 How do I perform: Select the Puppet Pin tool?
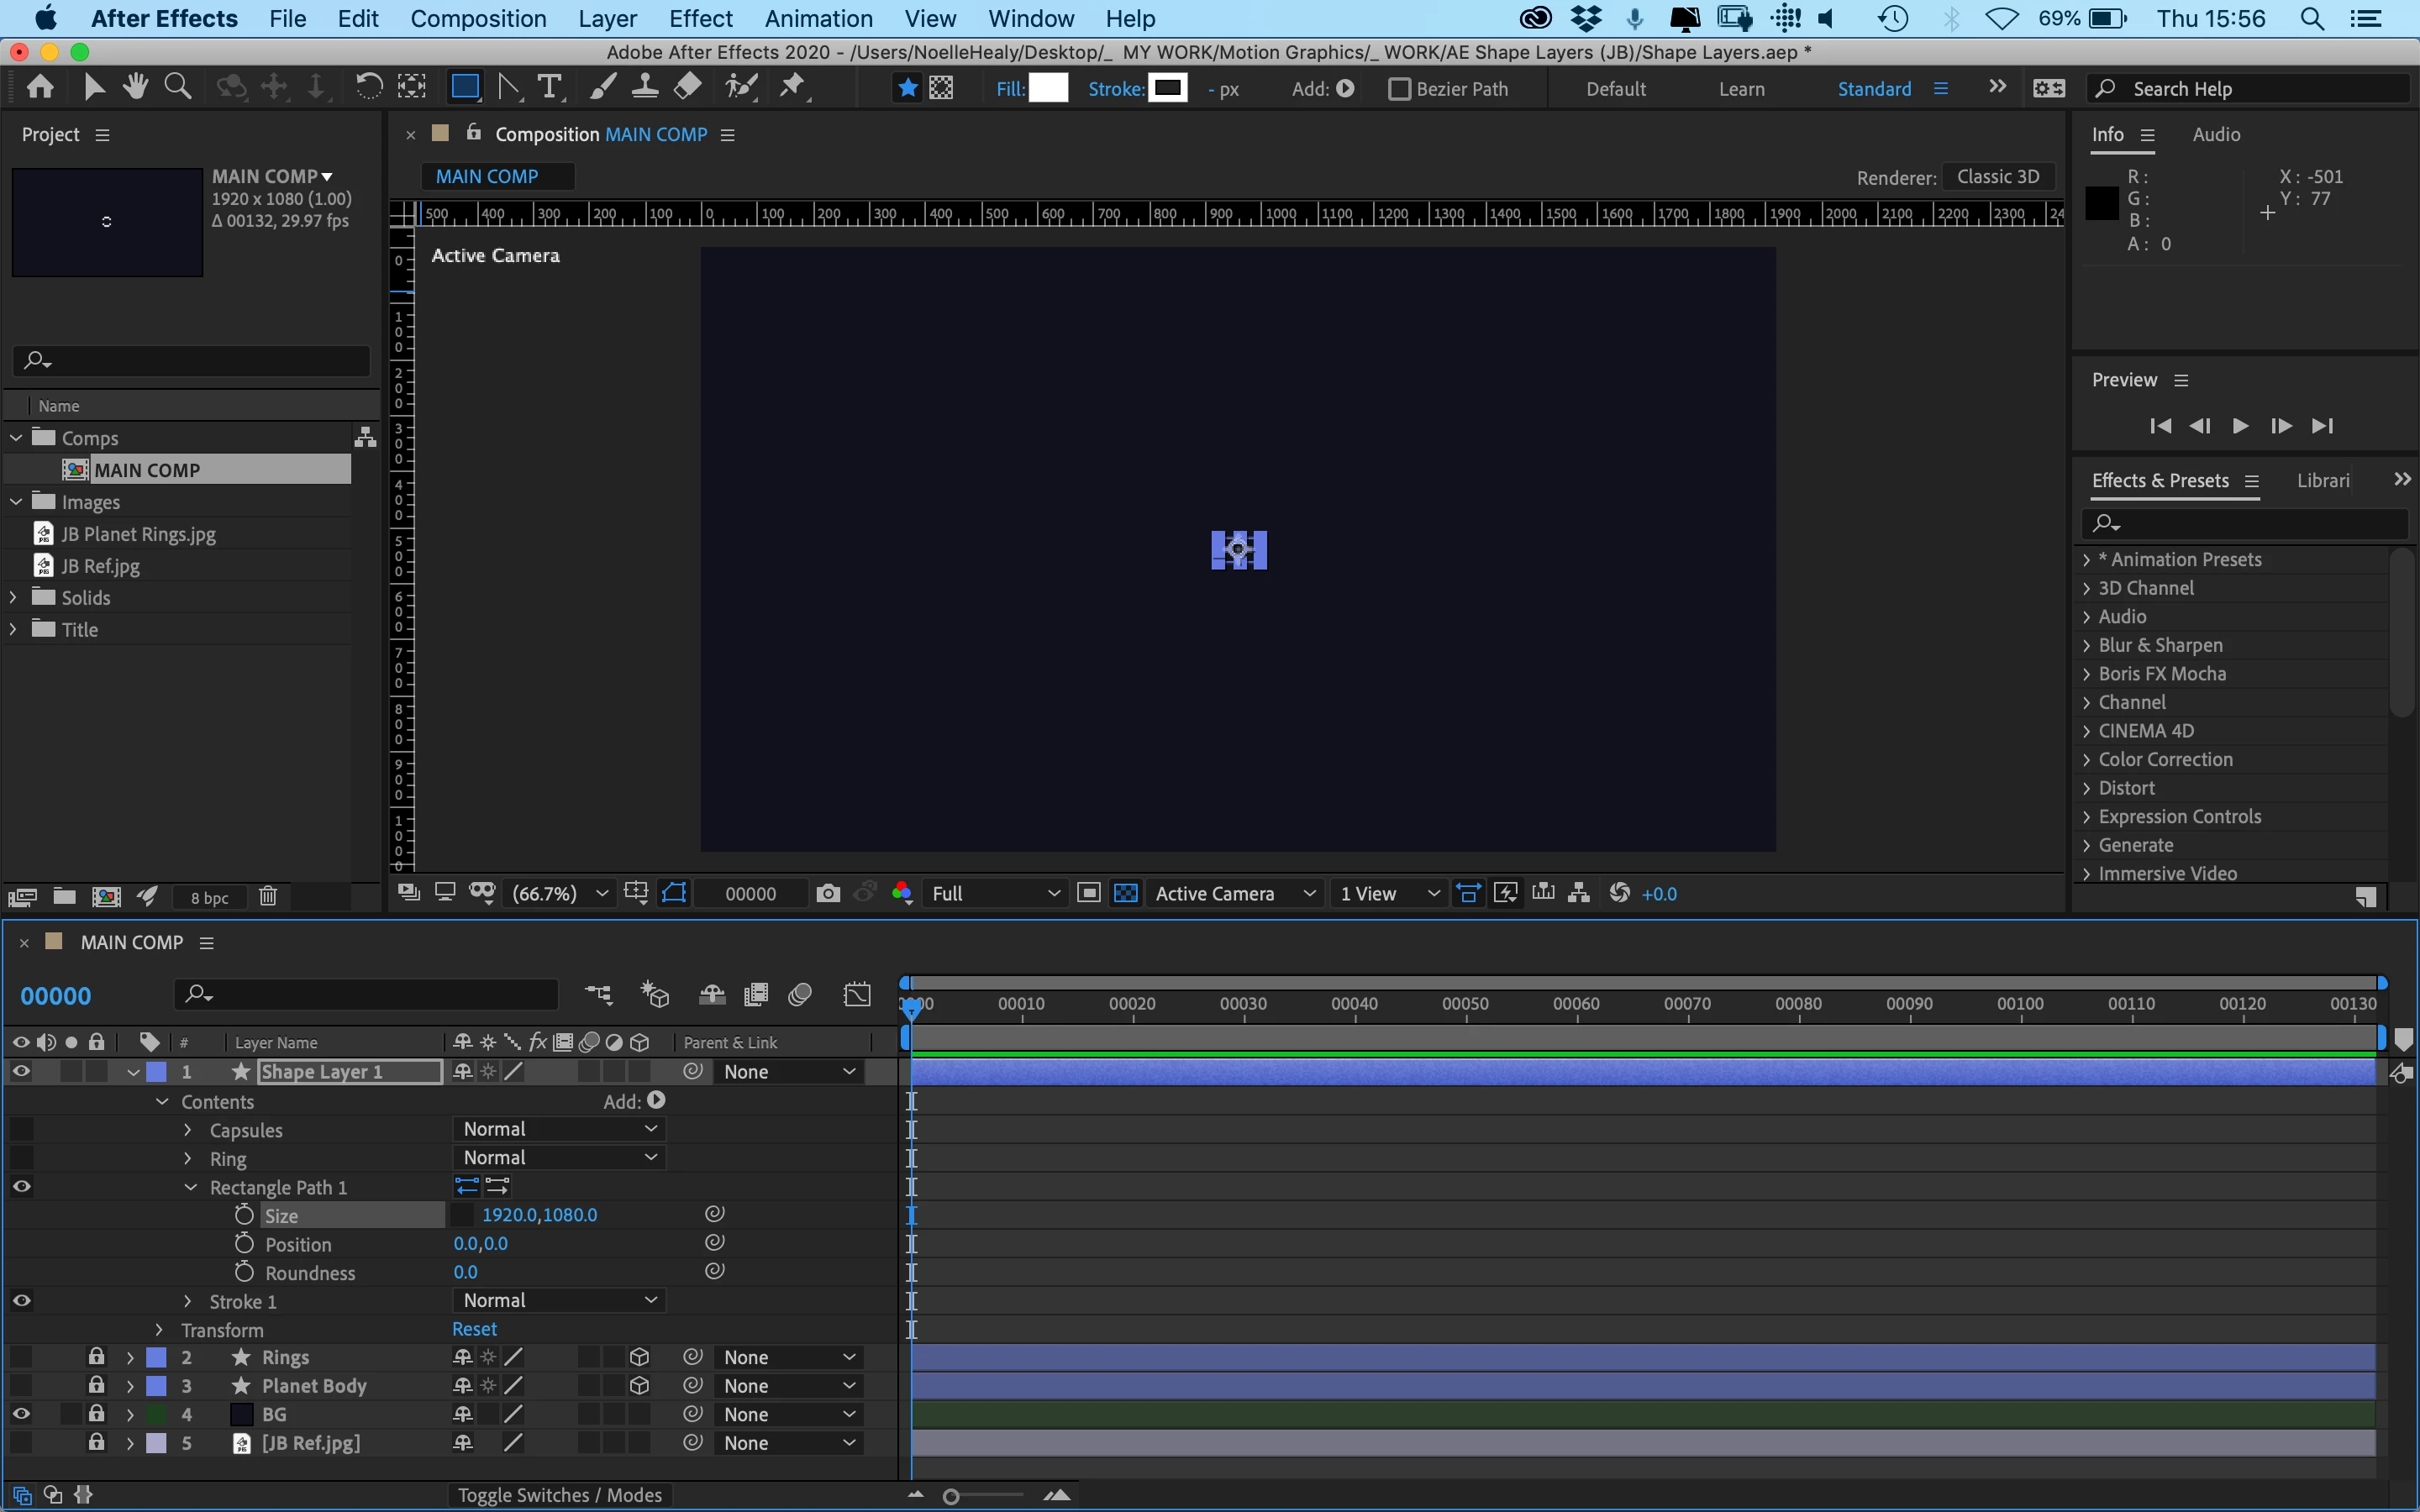[x=793, y=88]
